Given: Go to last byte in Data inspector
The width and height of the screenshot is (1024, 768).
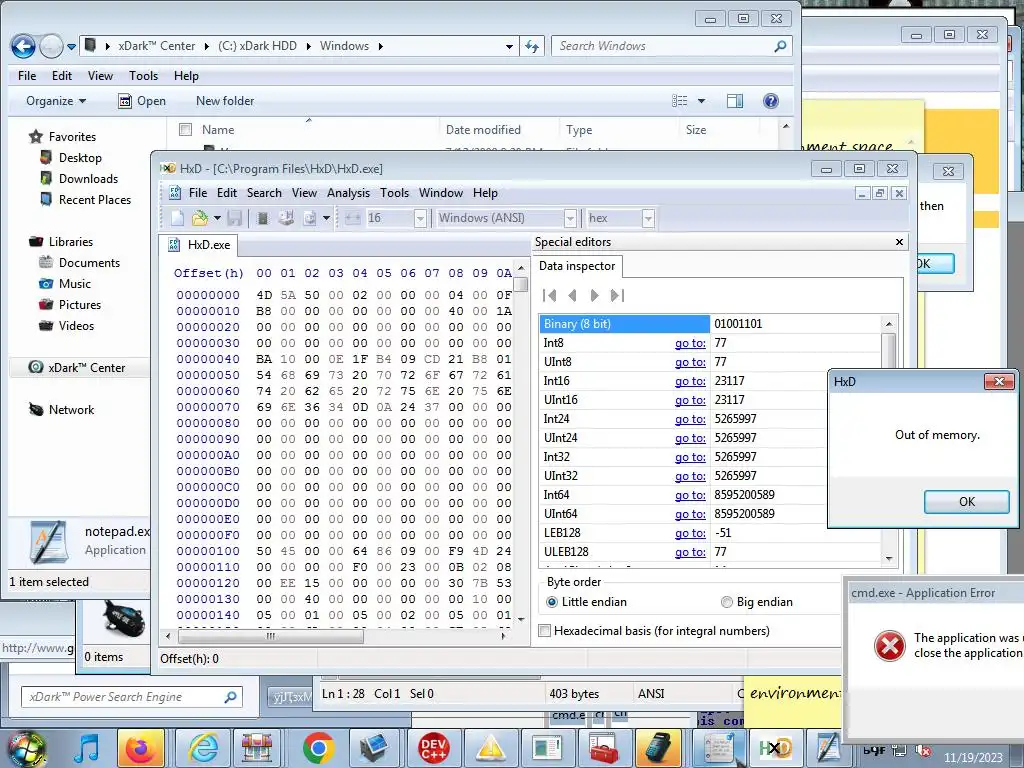Looking at the screenshot, I should [617, 295].
